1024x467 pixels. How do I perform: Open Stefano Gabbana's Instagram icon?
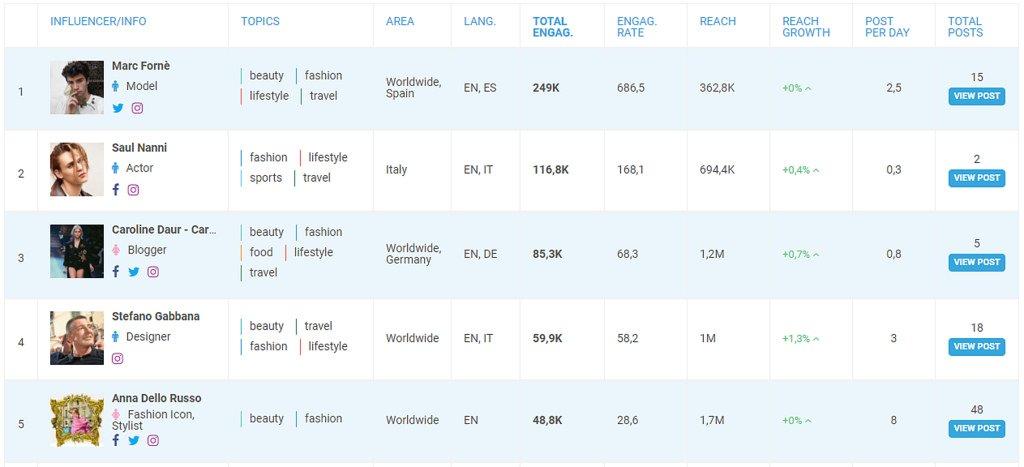click(117, 358)
